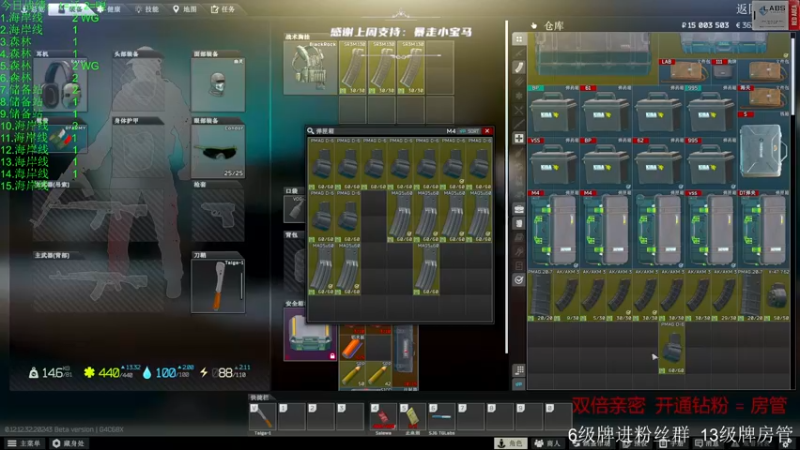Click the energy value 88
Screen dimensions: 800x450
pos(225,373)
